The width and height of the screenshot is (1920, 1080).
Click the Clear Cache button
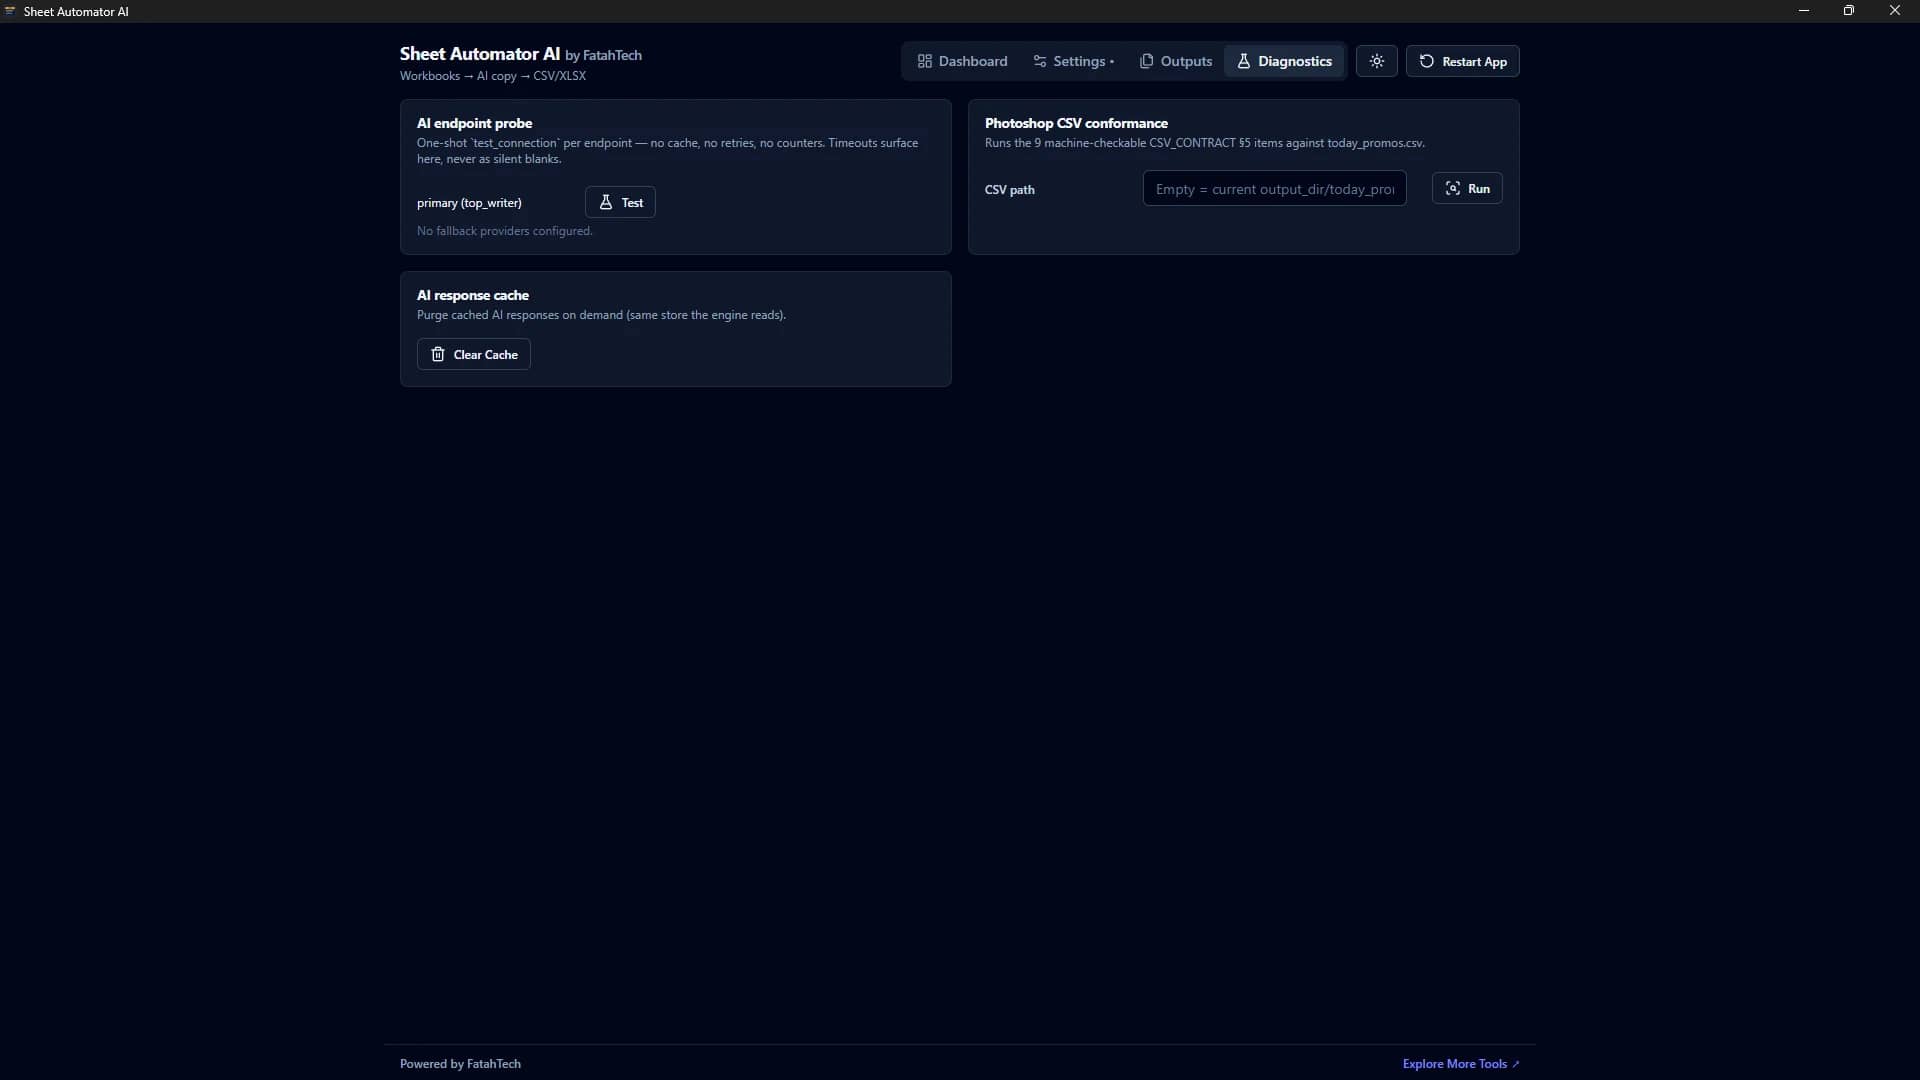474,354
